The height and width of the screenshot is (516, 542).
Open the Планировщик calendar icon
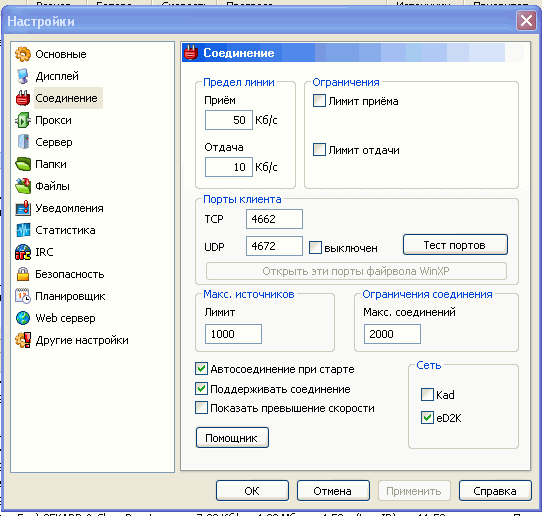[x=23, y=297]
